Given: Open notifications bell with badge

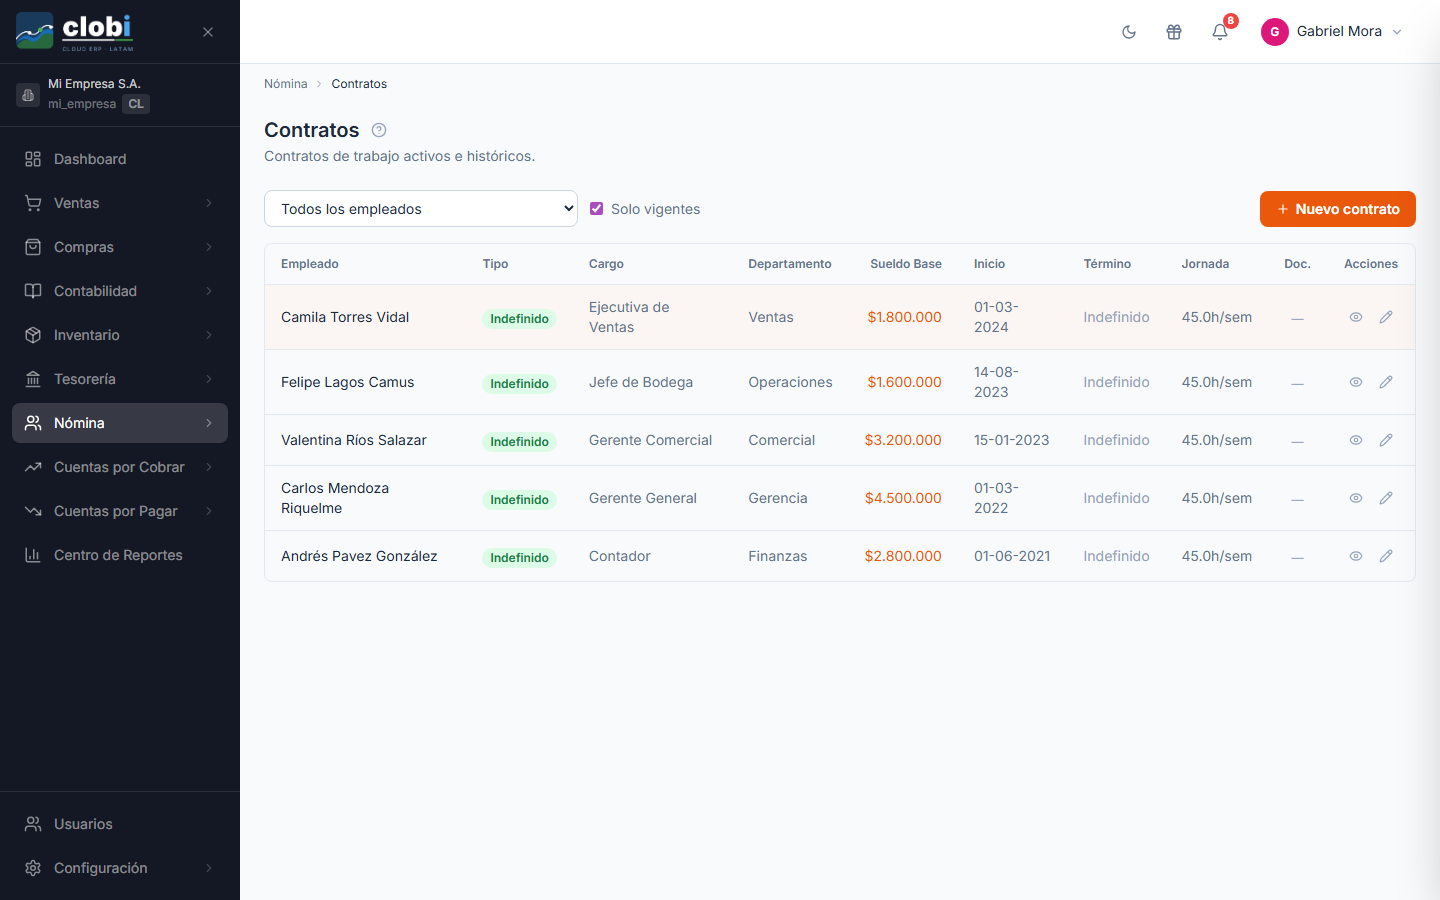Looking at the screenshot, I should pyautogui.click(x=1220, y=32).
